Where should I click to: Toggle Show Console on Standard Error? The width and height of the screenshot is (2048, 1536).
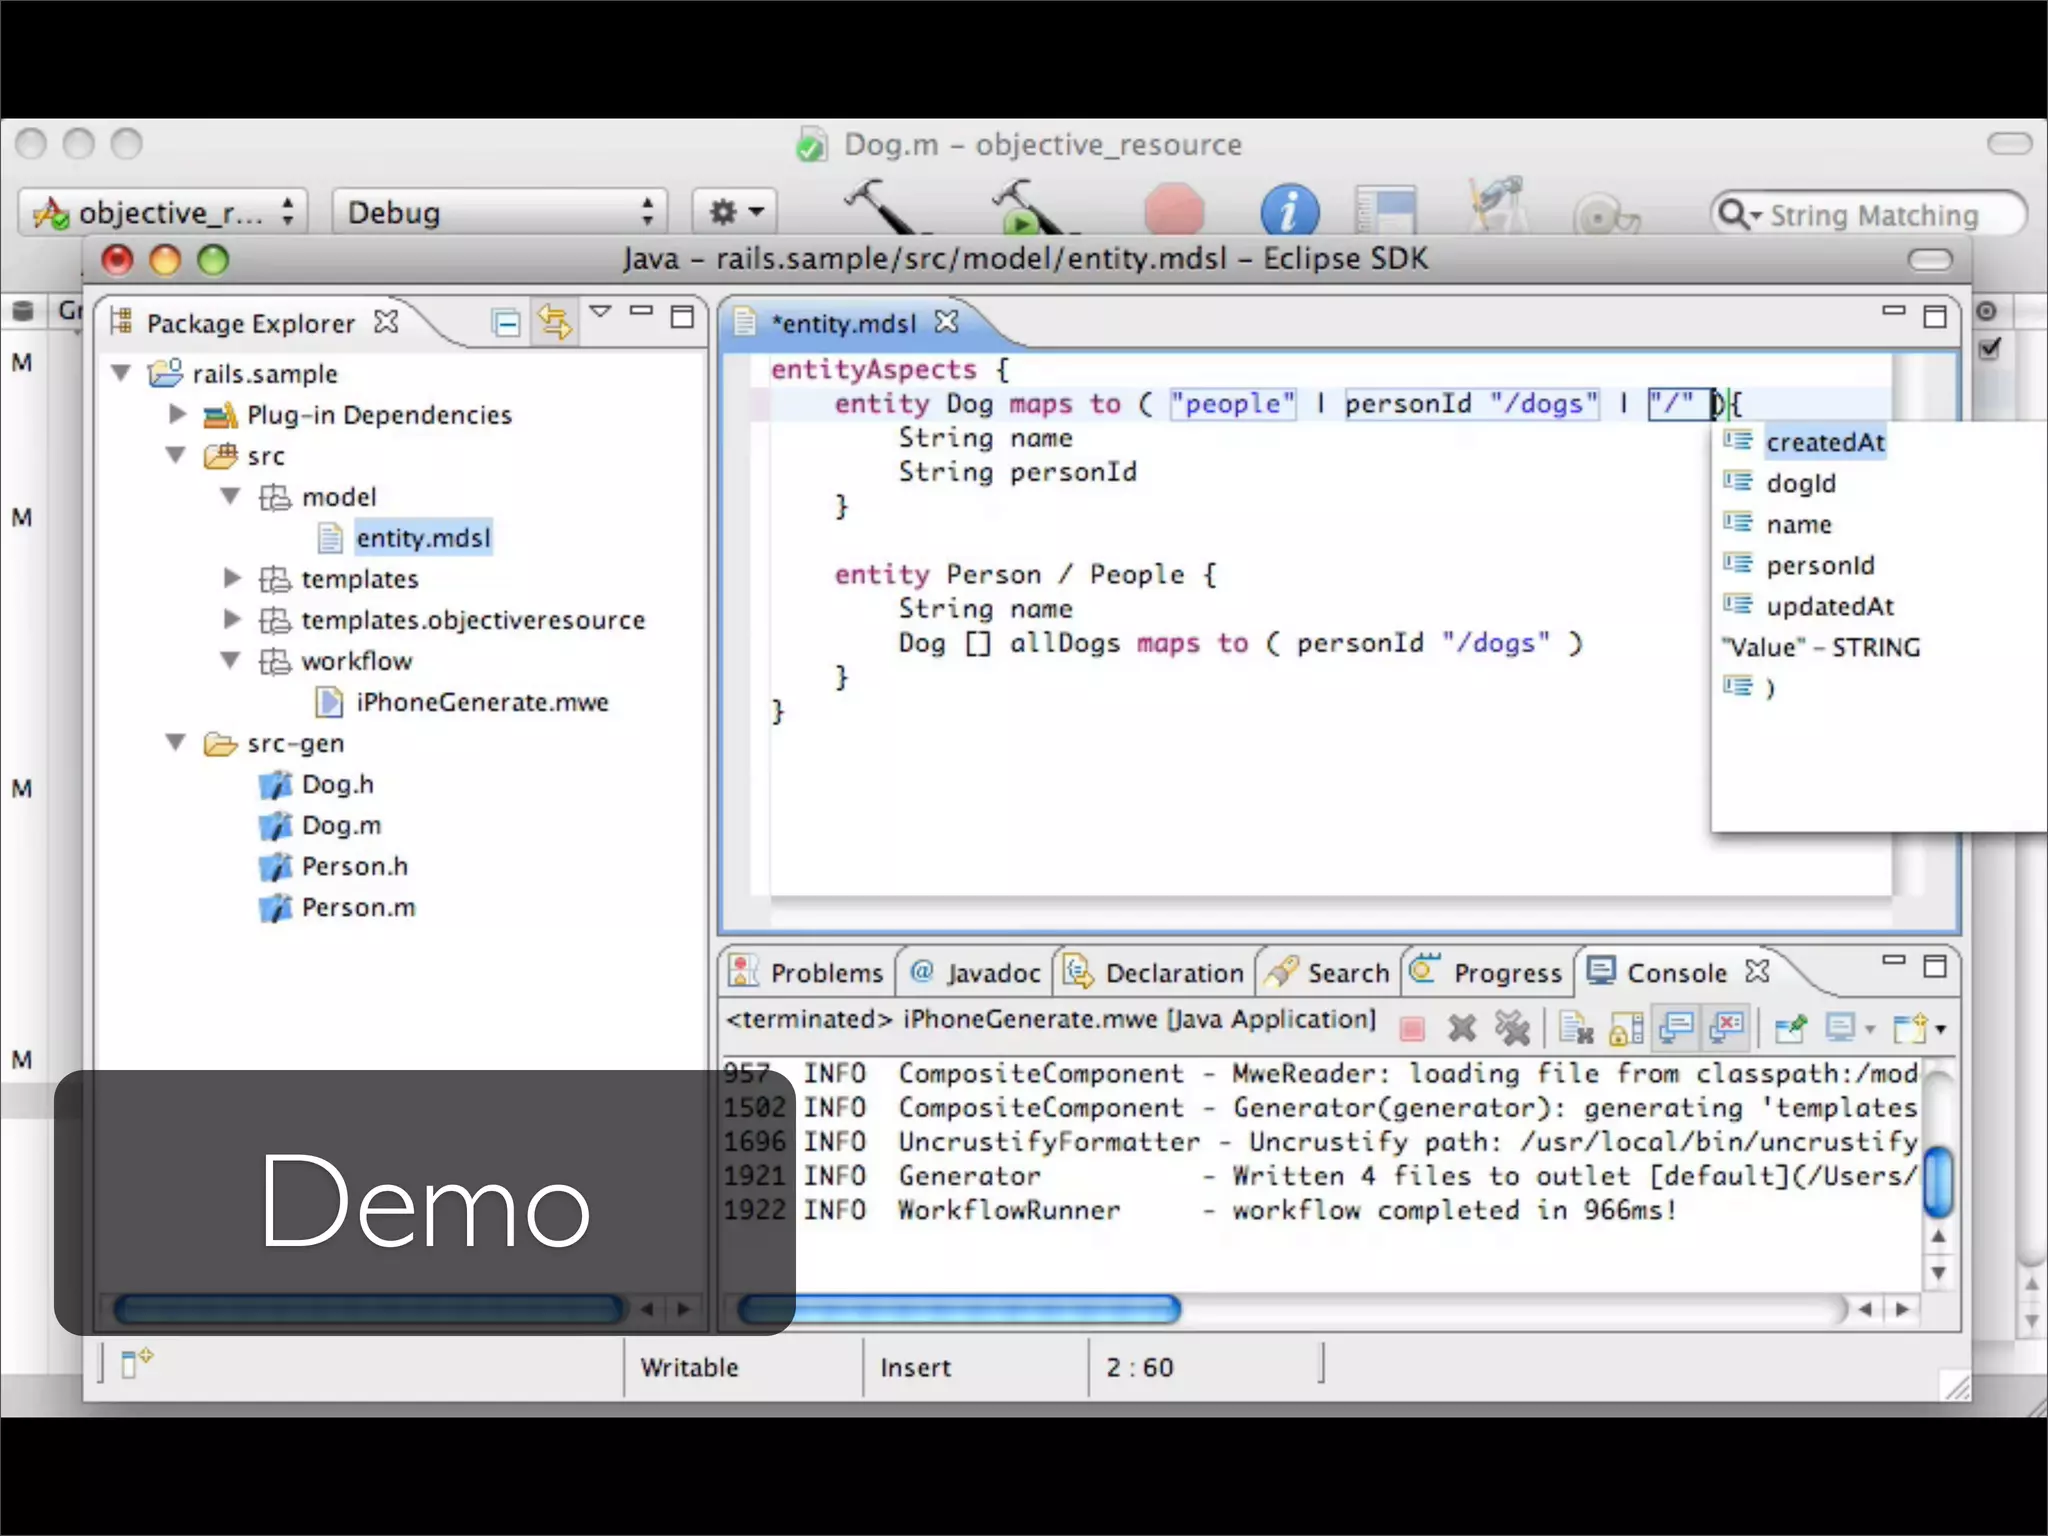(1727, 1028)
